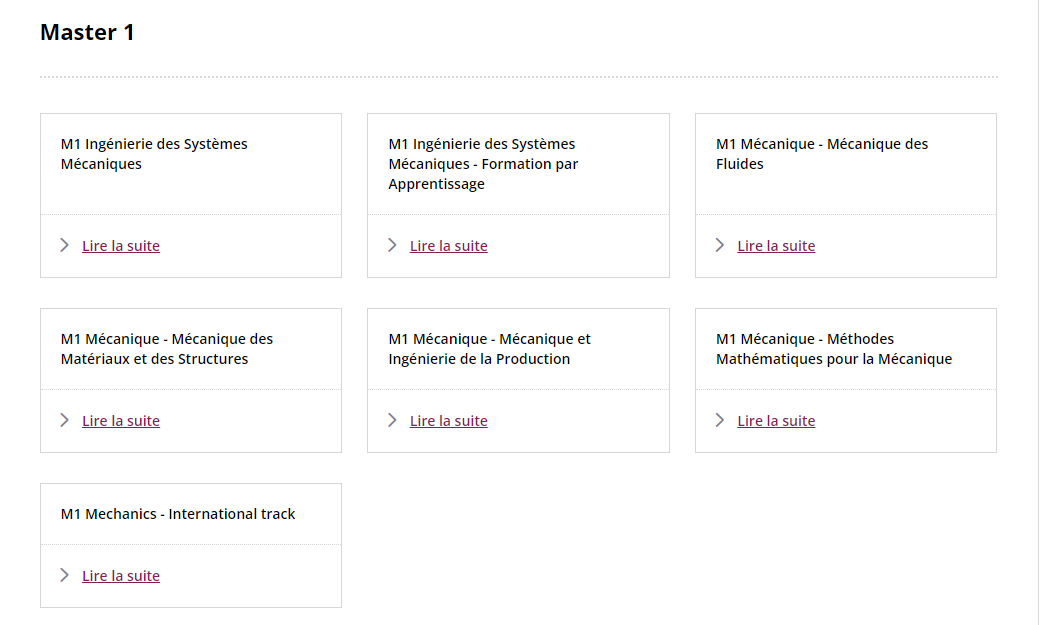The width and height of the screenshot is (1040, 625).
Task: Open 'Lire la suite' for M1 Ingénierie des Systèmes Mécaniques
Action: click(x=121, y=246)
